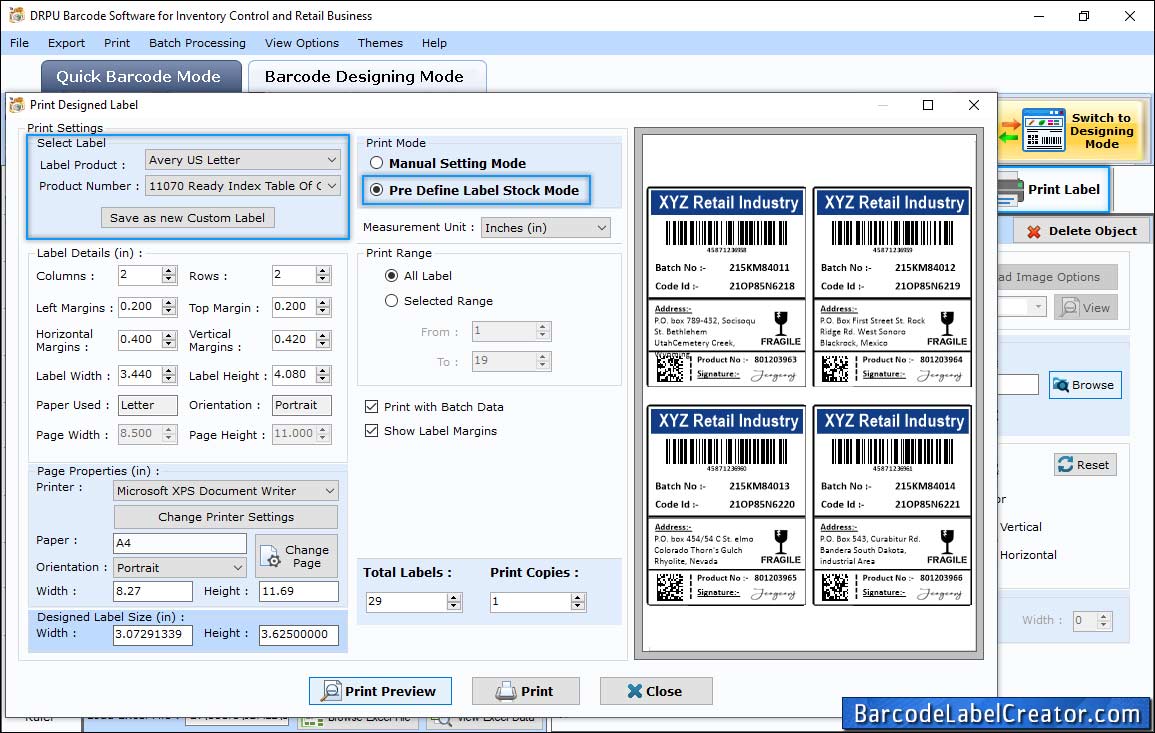
Task: Click the printer icon on Print button
Action: pos(506,691)
